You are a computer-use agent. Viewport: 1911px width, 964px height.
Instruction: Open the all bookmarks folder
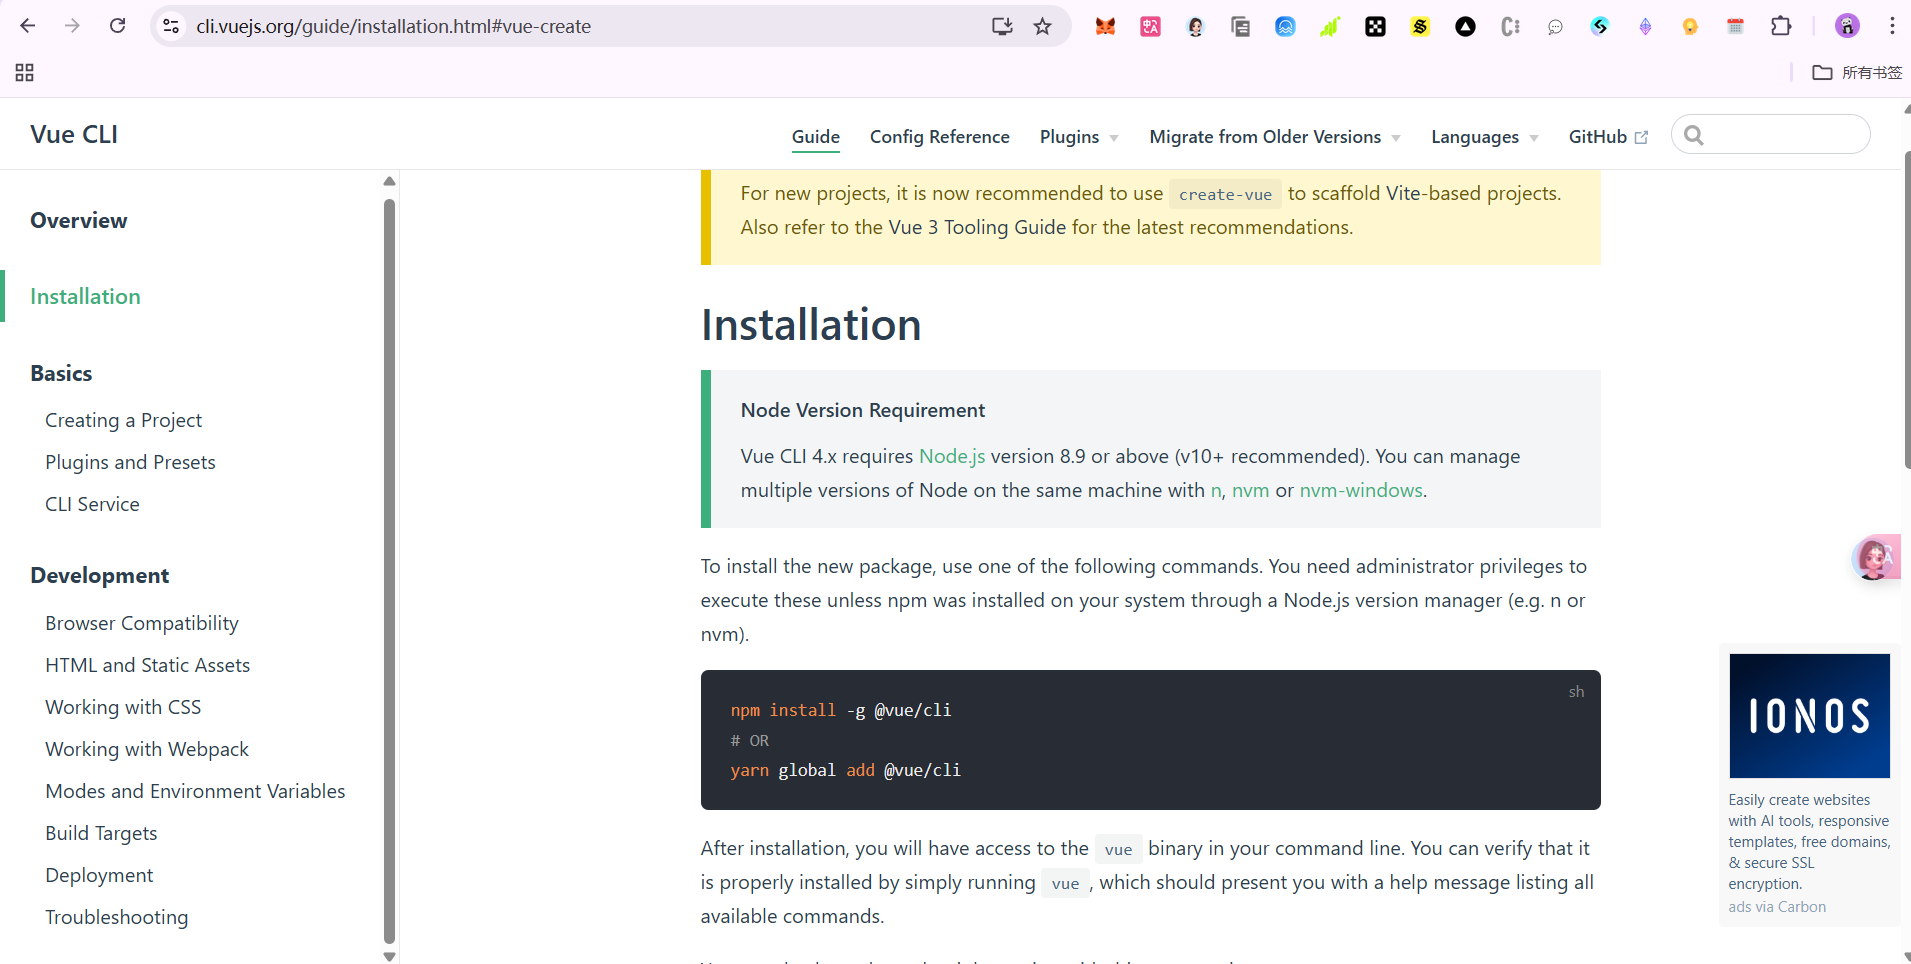(x=1857, y=72)
